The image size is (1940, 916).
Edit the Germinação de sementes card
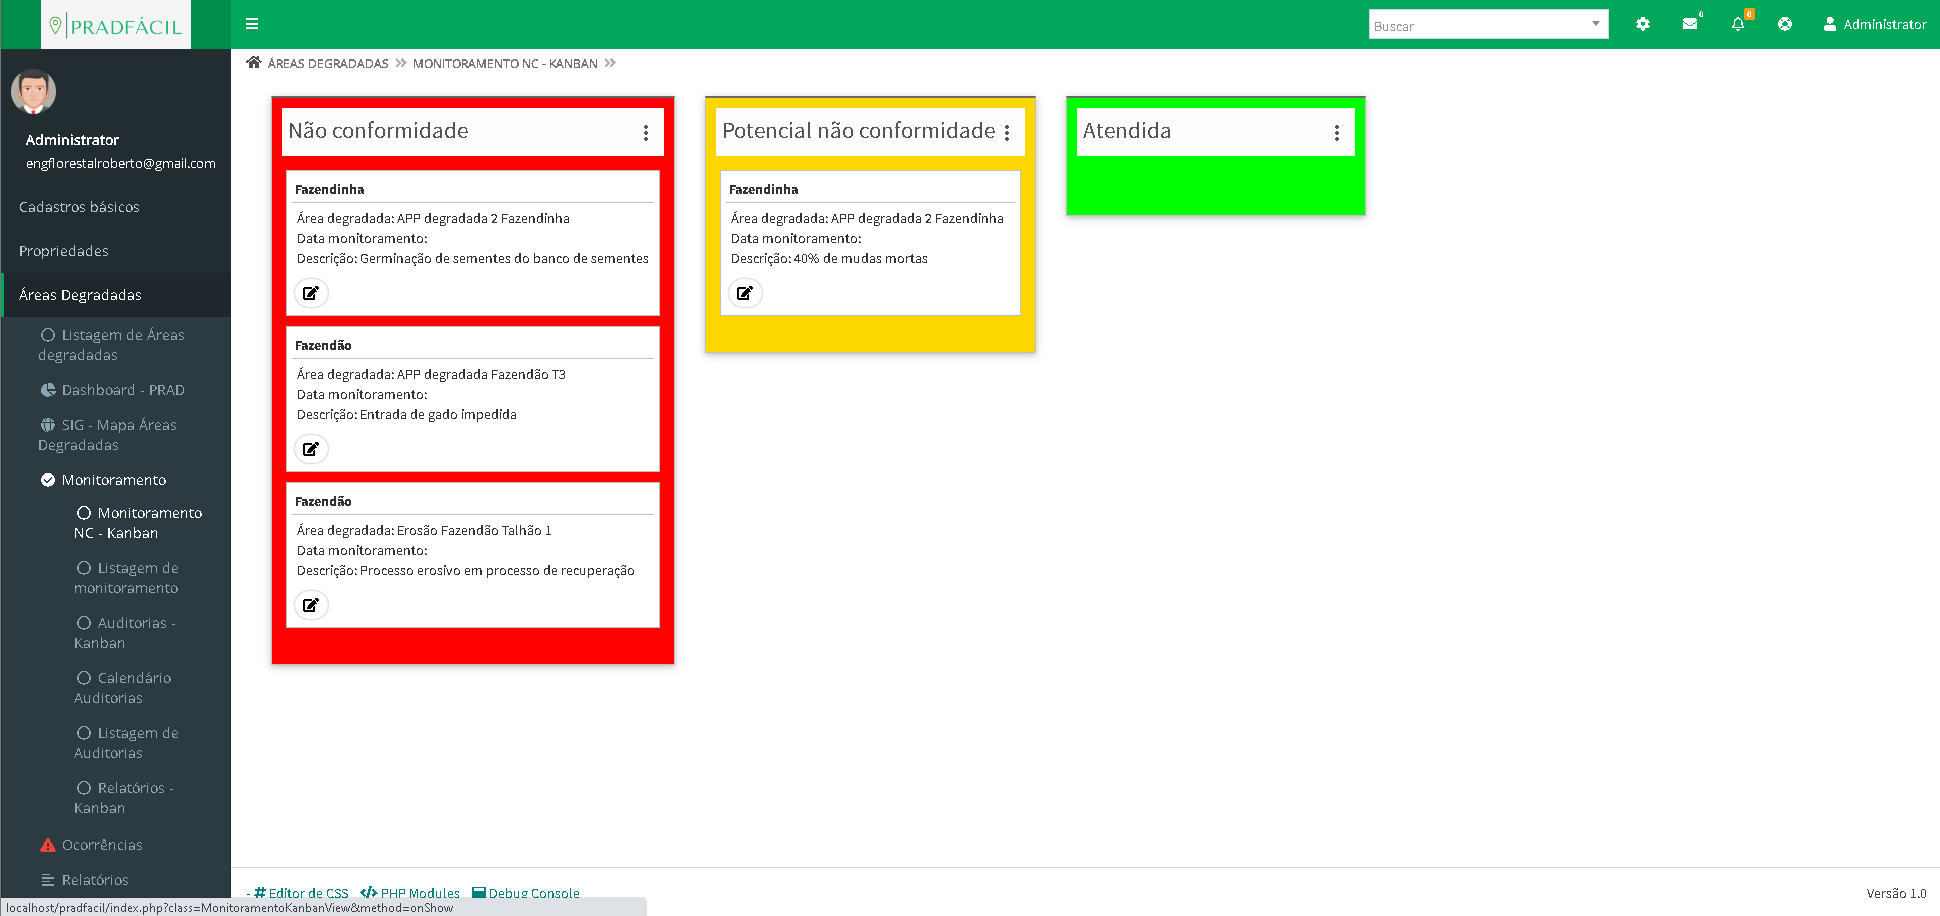pyautogui.click(x=311, y=293)
